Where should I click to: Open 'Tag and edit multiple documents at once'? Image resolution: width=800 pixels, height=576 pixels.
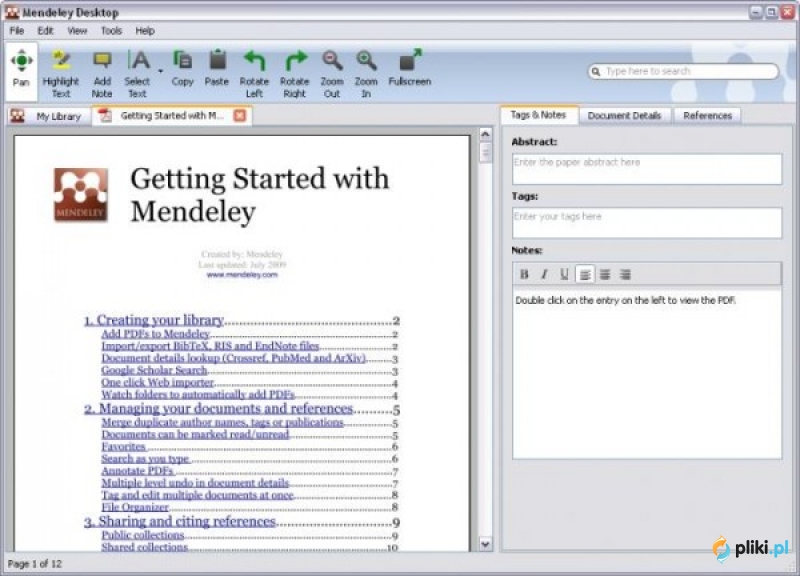coord(197,495)
